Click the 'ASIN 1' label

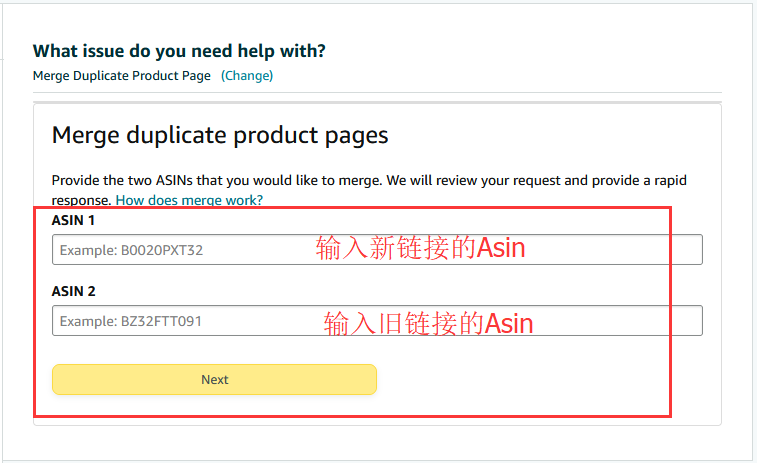[x=73, y=220]
